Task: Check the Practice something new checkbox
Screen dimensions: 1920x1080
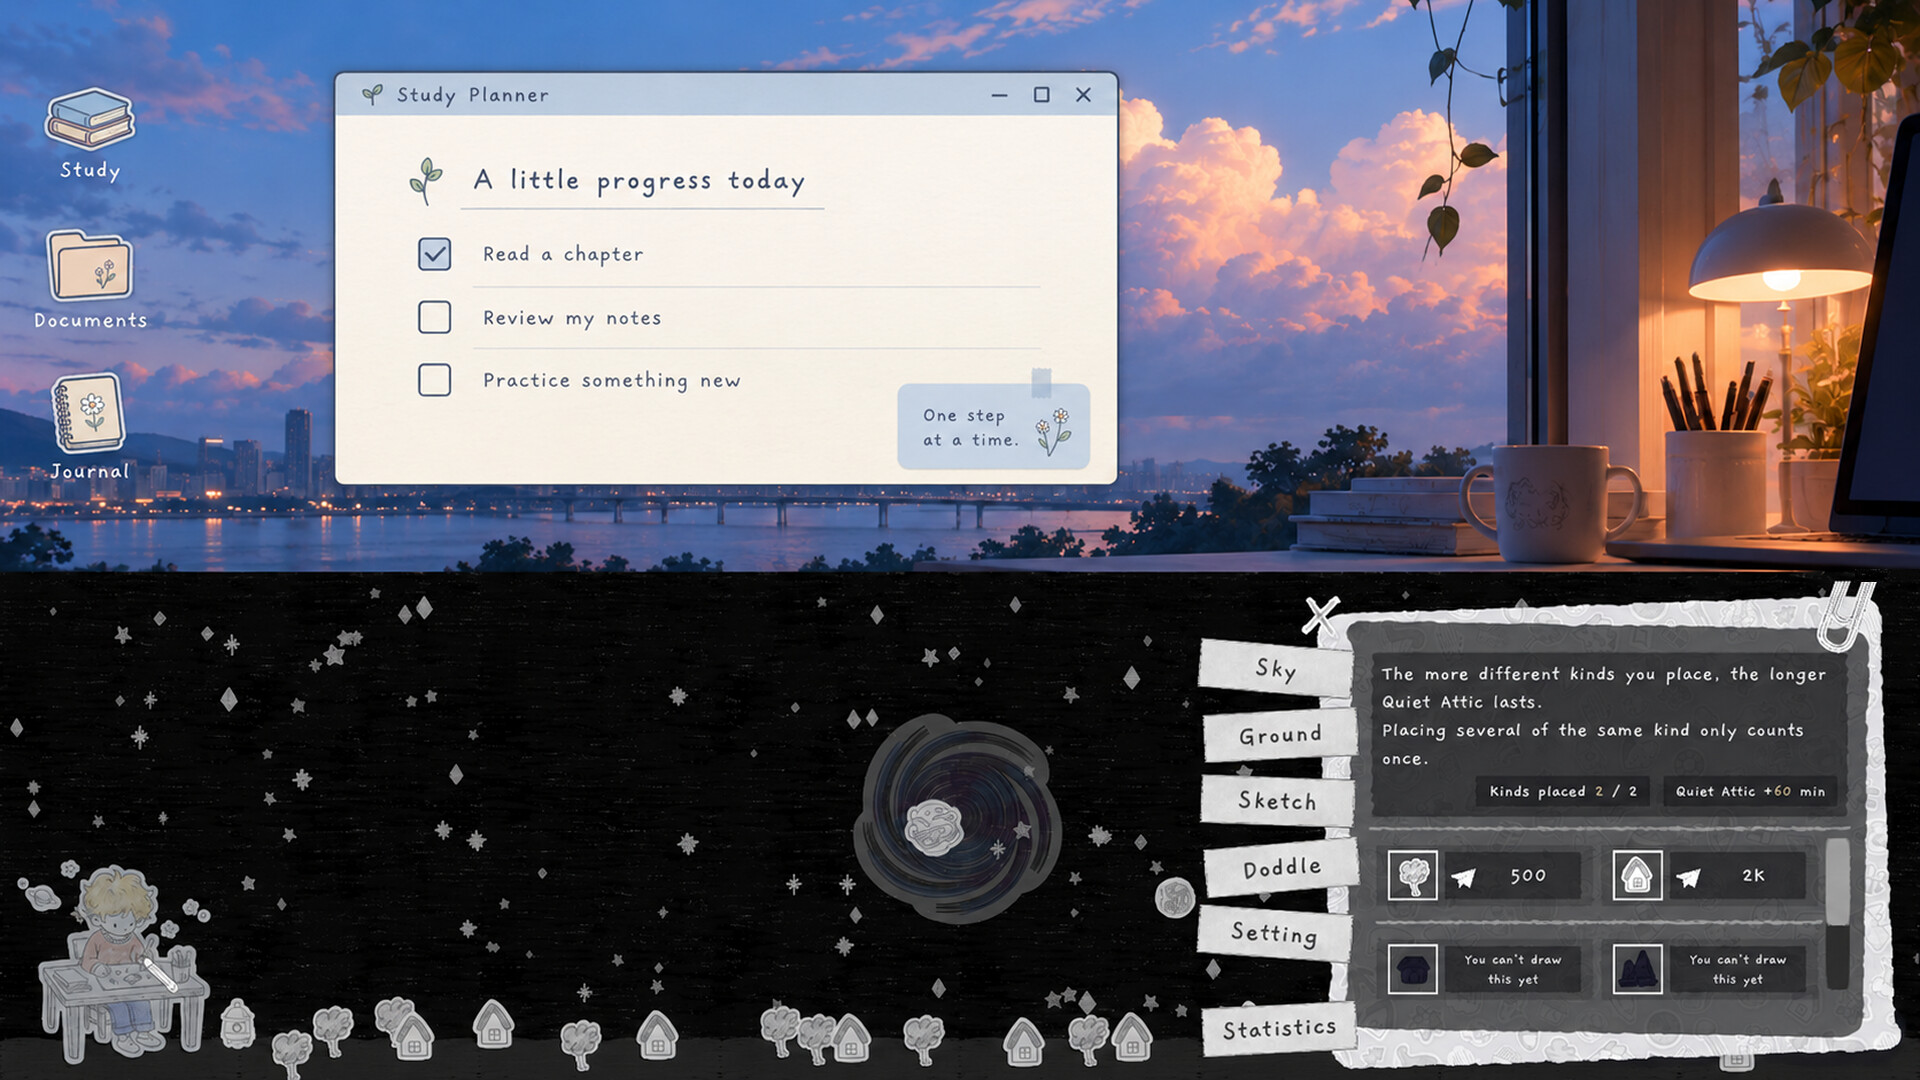Action: pos(434,380)
